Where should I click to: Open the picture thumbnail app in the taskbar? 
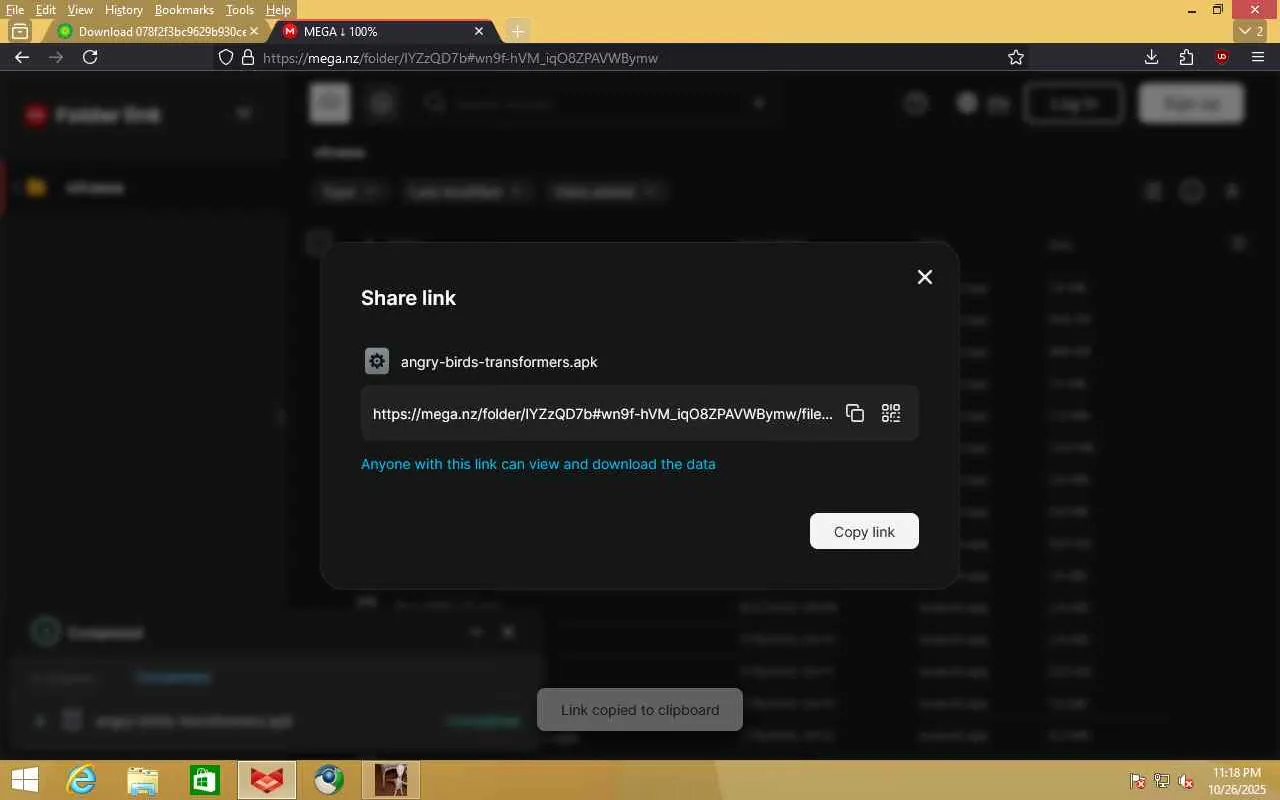(x=391, y=780)
